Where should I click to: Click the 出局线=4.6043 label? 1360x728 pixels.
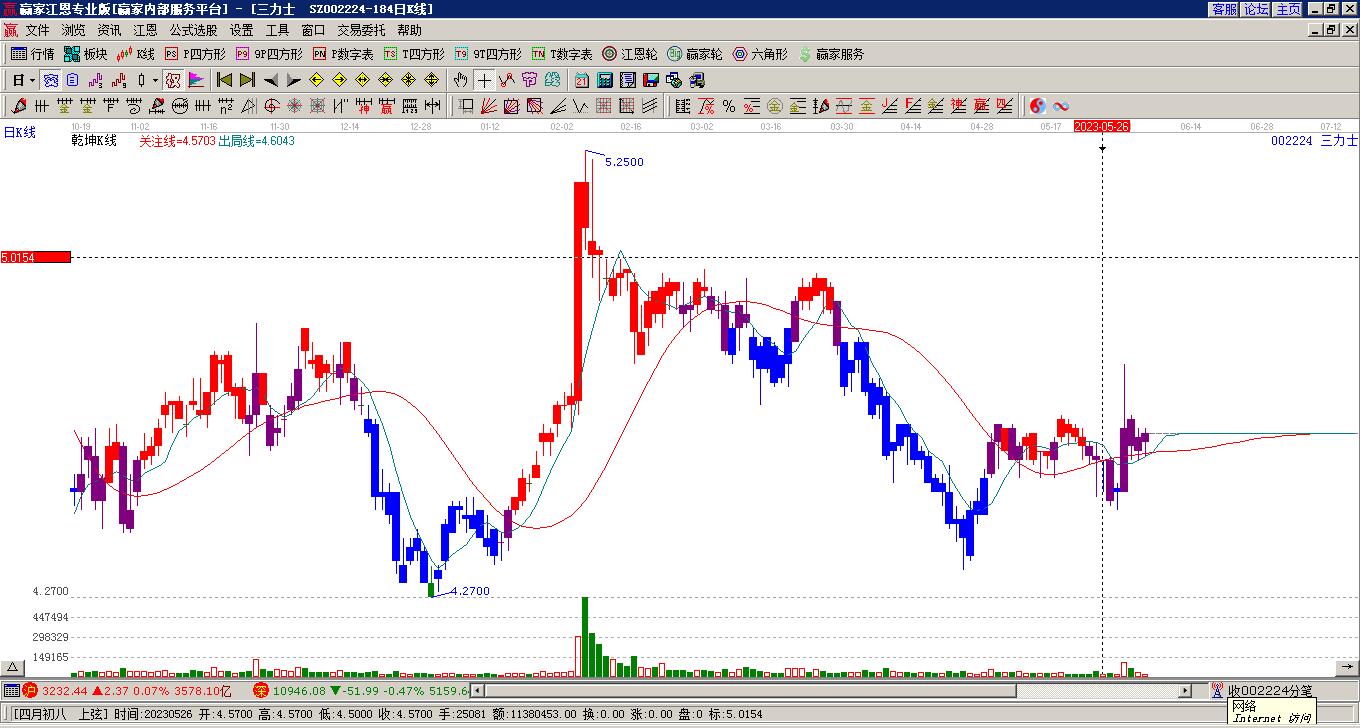click(256, 141)
